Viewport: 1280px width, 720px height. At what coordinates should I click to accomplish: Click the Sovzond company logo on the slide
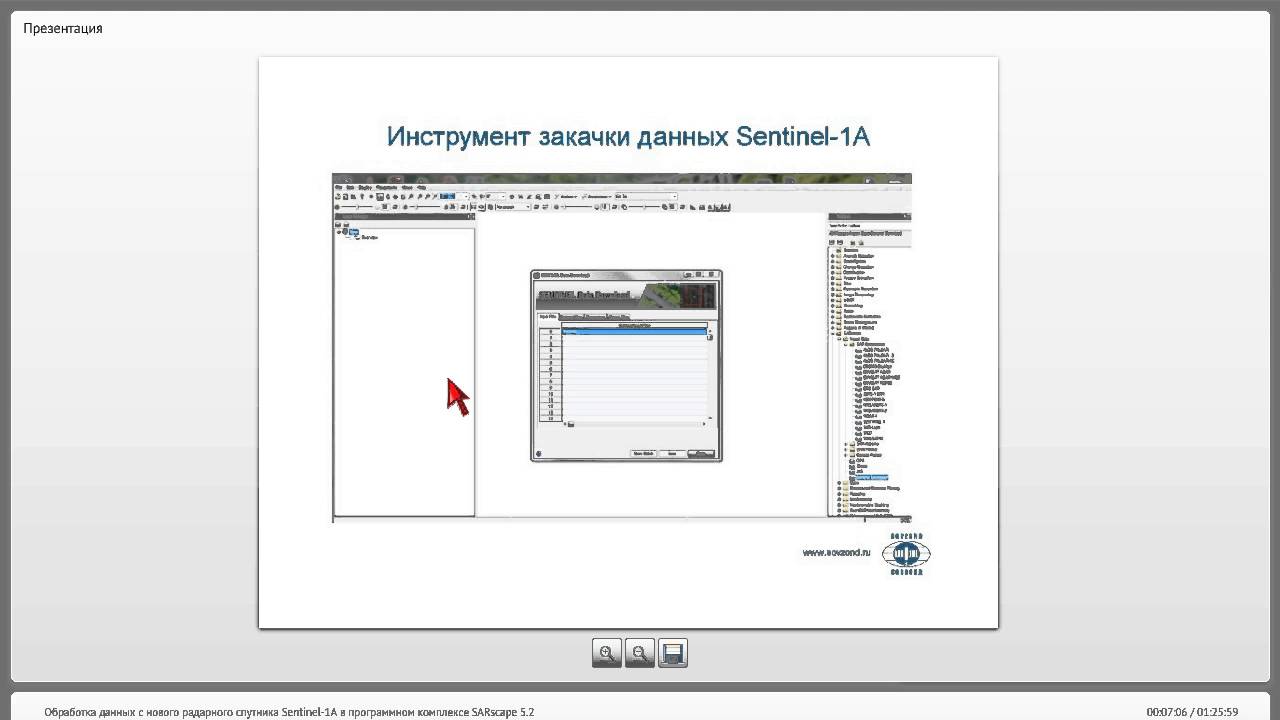[x=906, y=554]
